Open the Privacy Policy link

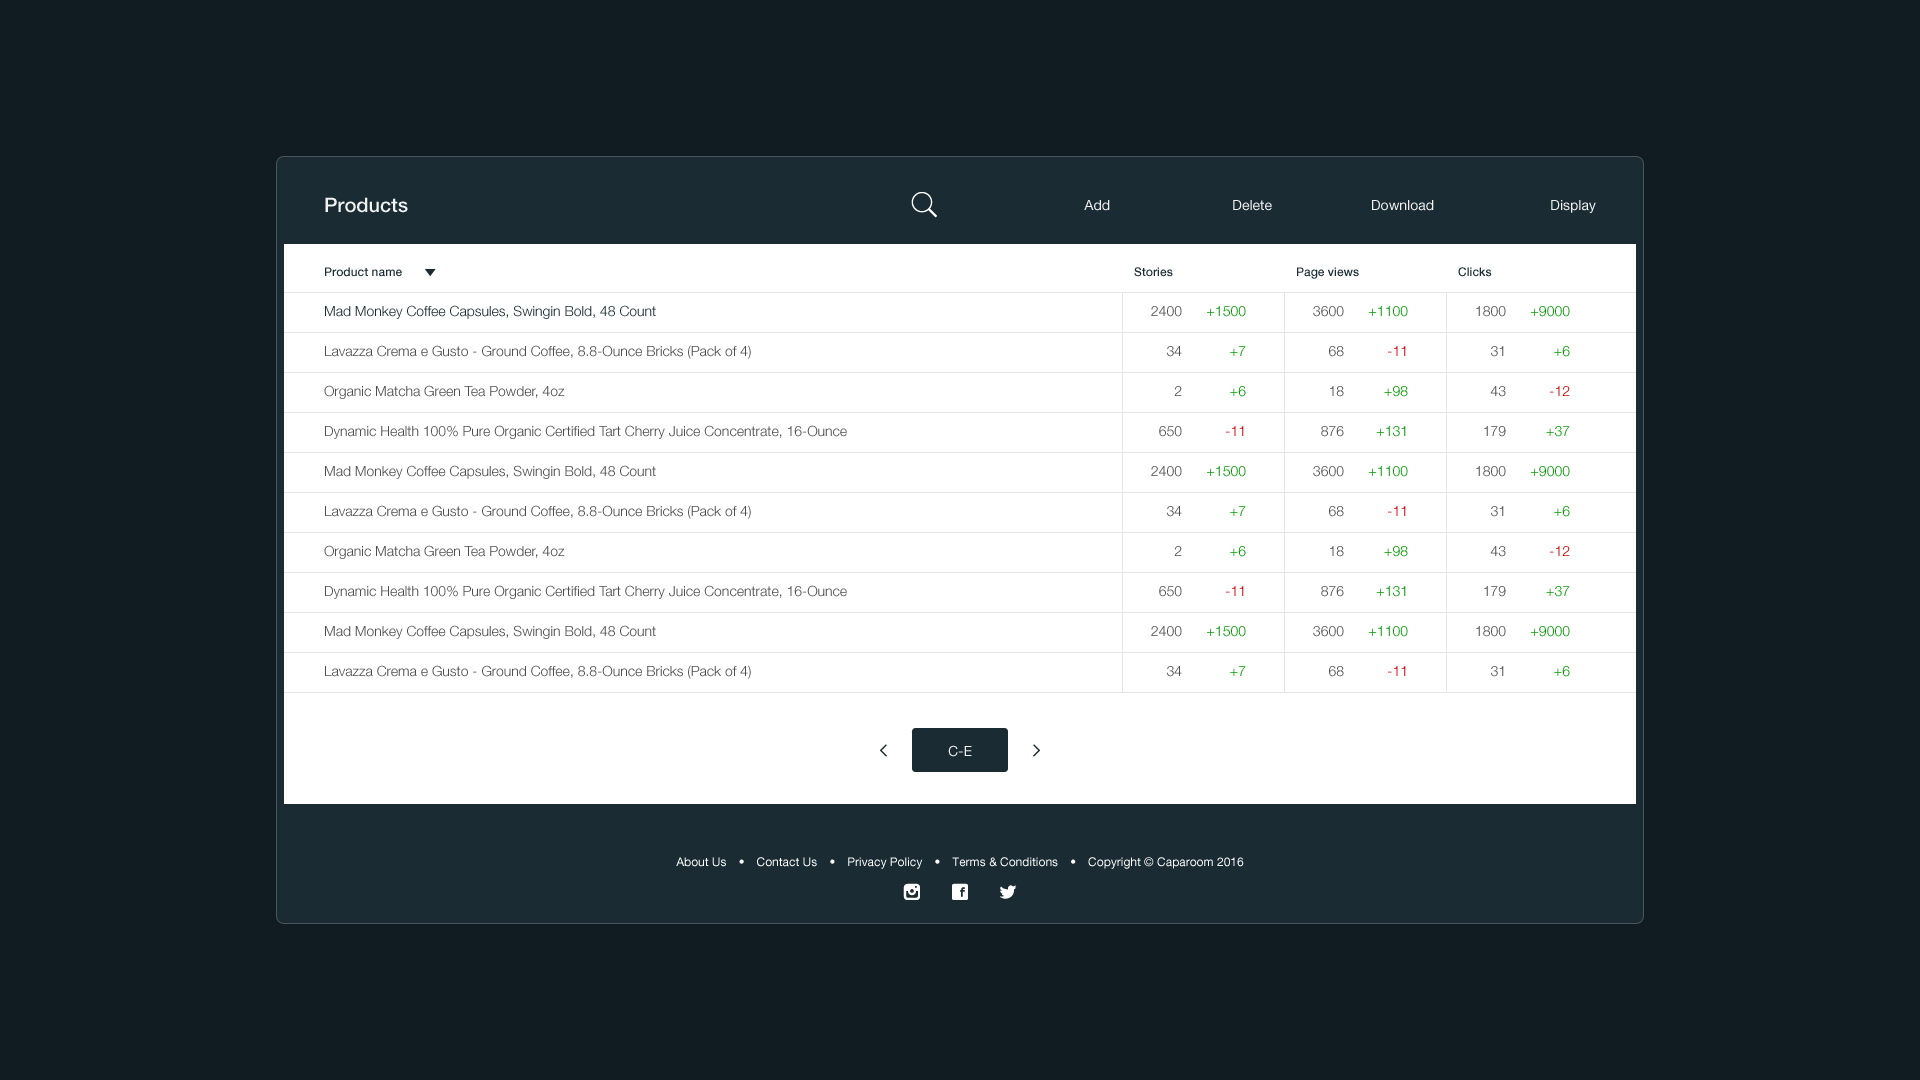(x=884, y=862)
